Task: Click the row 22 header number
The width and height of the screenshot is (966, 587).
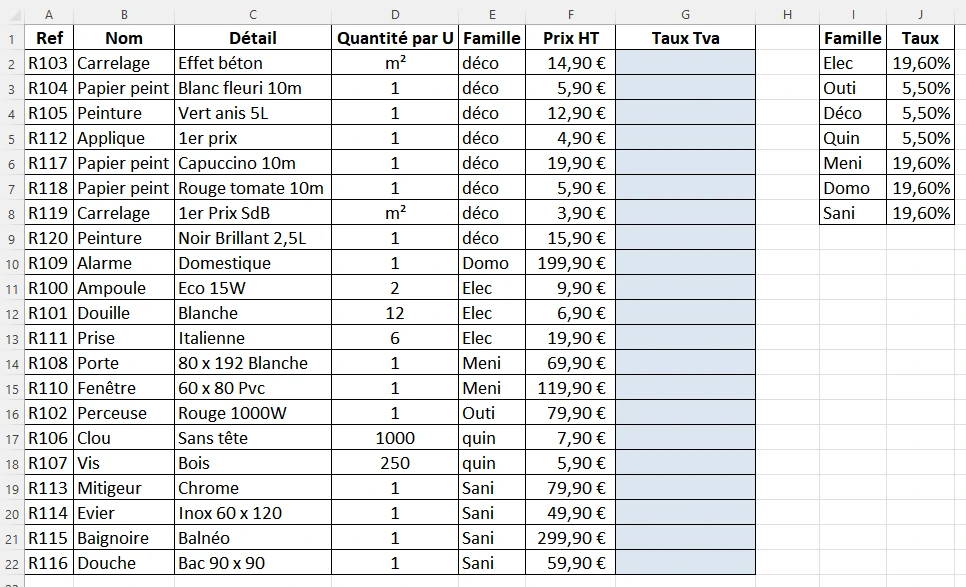Action: (12, 563)
